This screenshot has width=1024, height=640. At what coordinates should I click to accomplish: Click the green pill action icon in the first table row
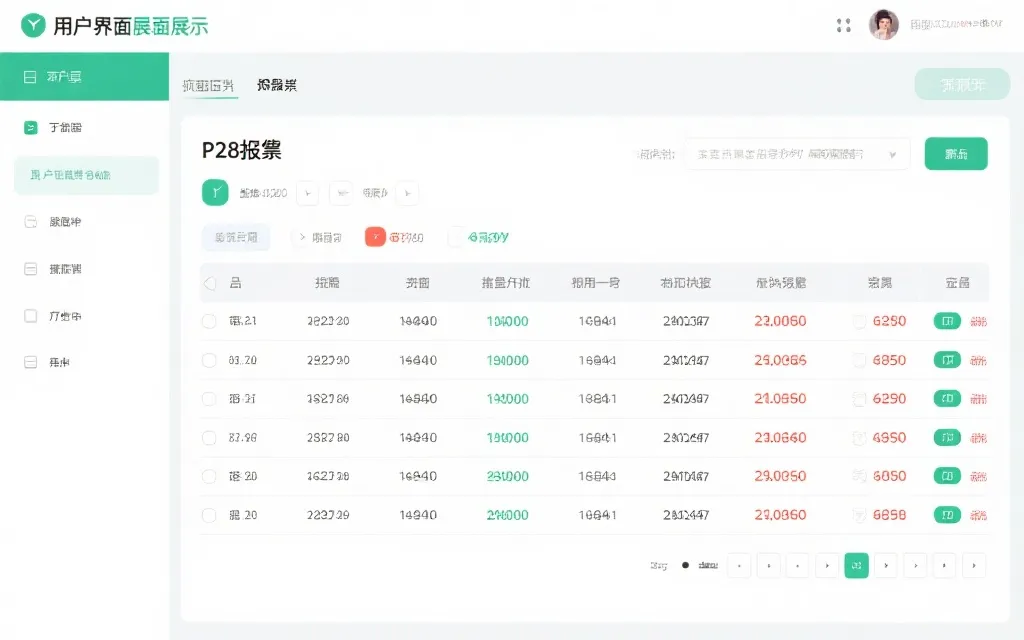click(x=946, y=320)
